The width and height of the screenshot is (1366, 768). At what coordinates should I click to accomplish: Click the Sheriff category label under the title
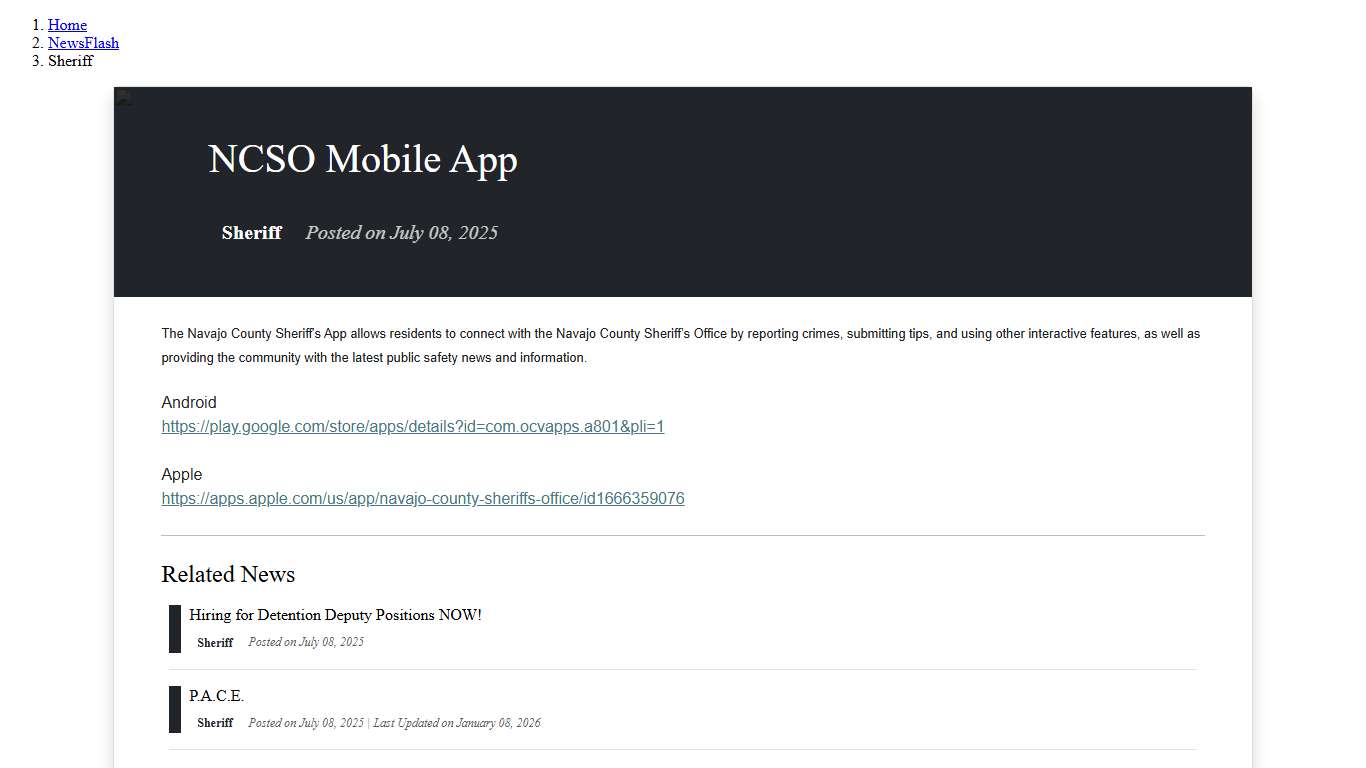(x=251, y=233)
